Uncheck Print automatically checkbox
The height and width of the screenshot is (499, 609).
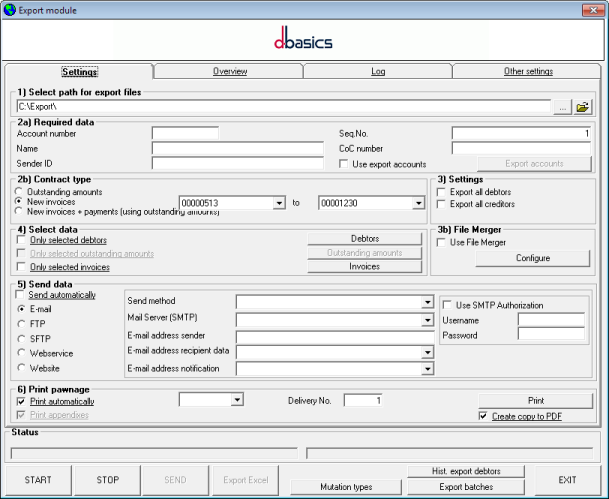point(21,401)
